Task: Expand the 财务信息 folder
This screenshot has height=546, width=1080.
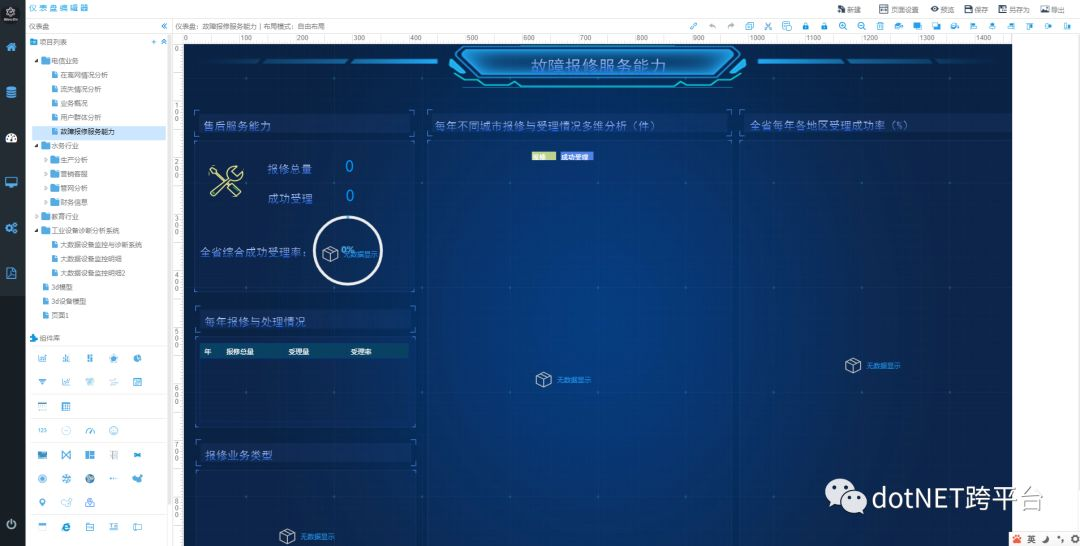Action: pos(46,202)
